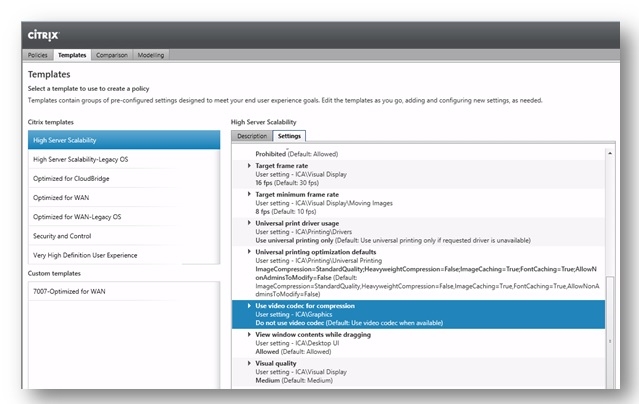Switch to the Comparison tab
Viewport: 639px width, 404px height.
[112, 55]
